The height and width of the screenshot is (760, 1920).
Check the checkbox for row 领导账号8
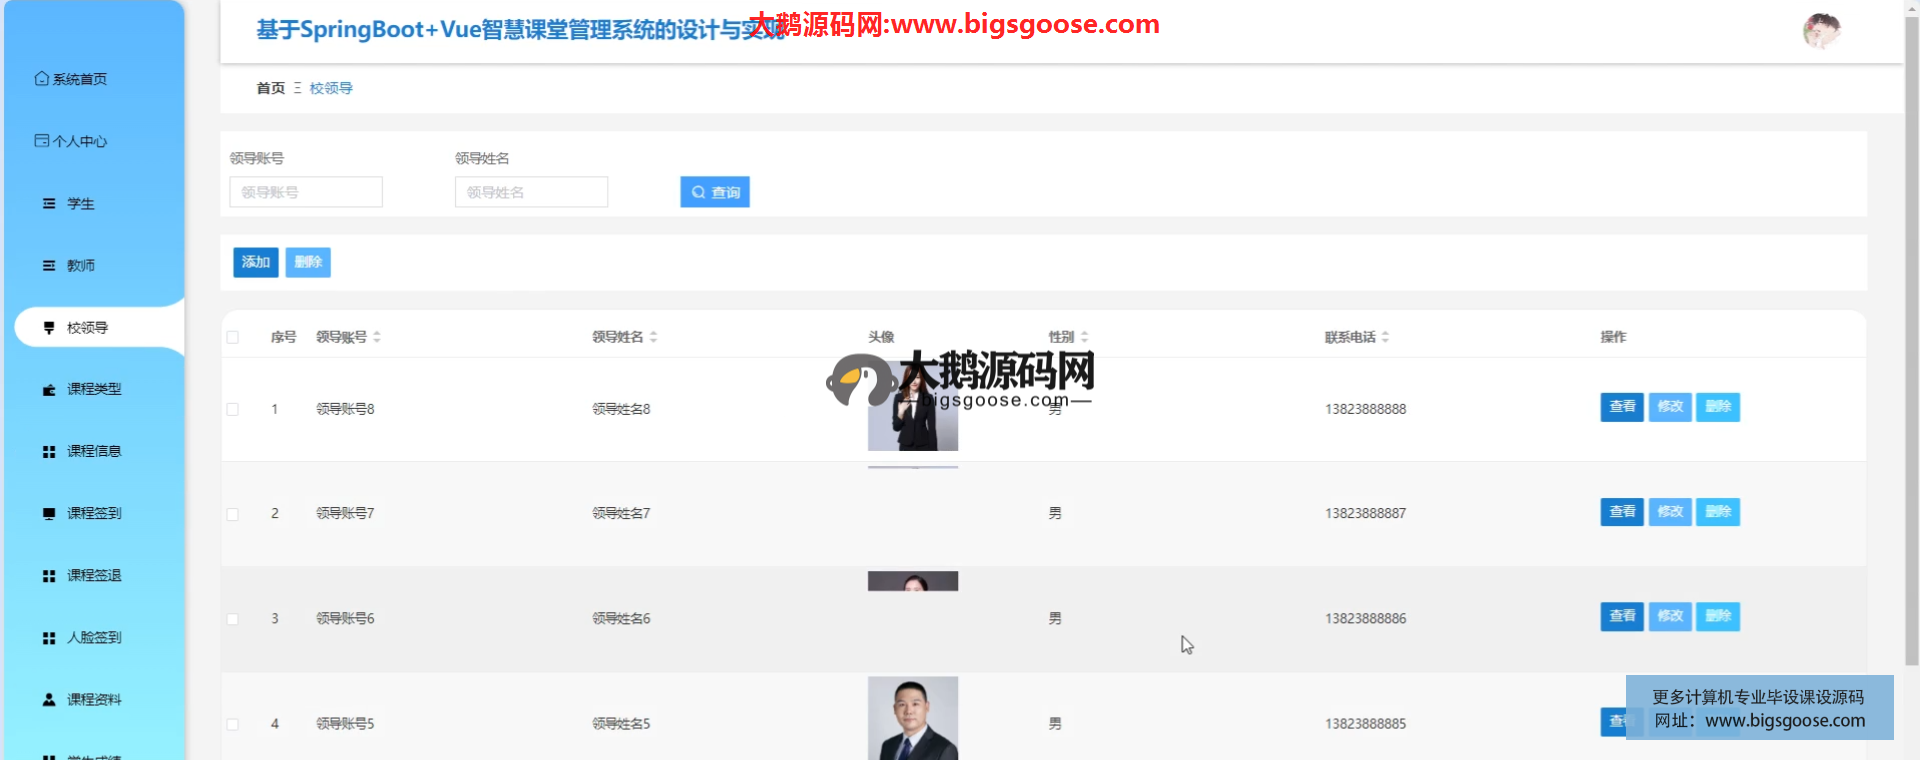[x=233, y=410]
